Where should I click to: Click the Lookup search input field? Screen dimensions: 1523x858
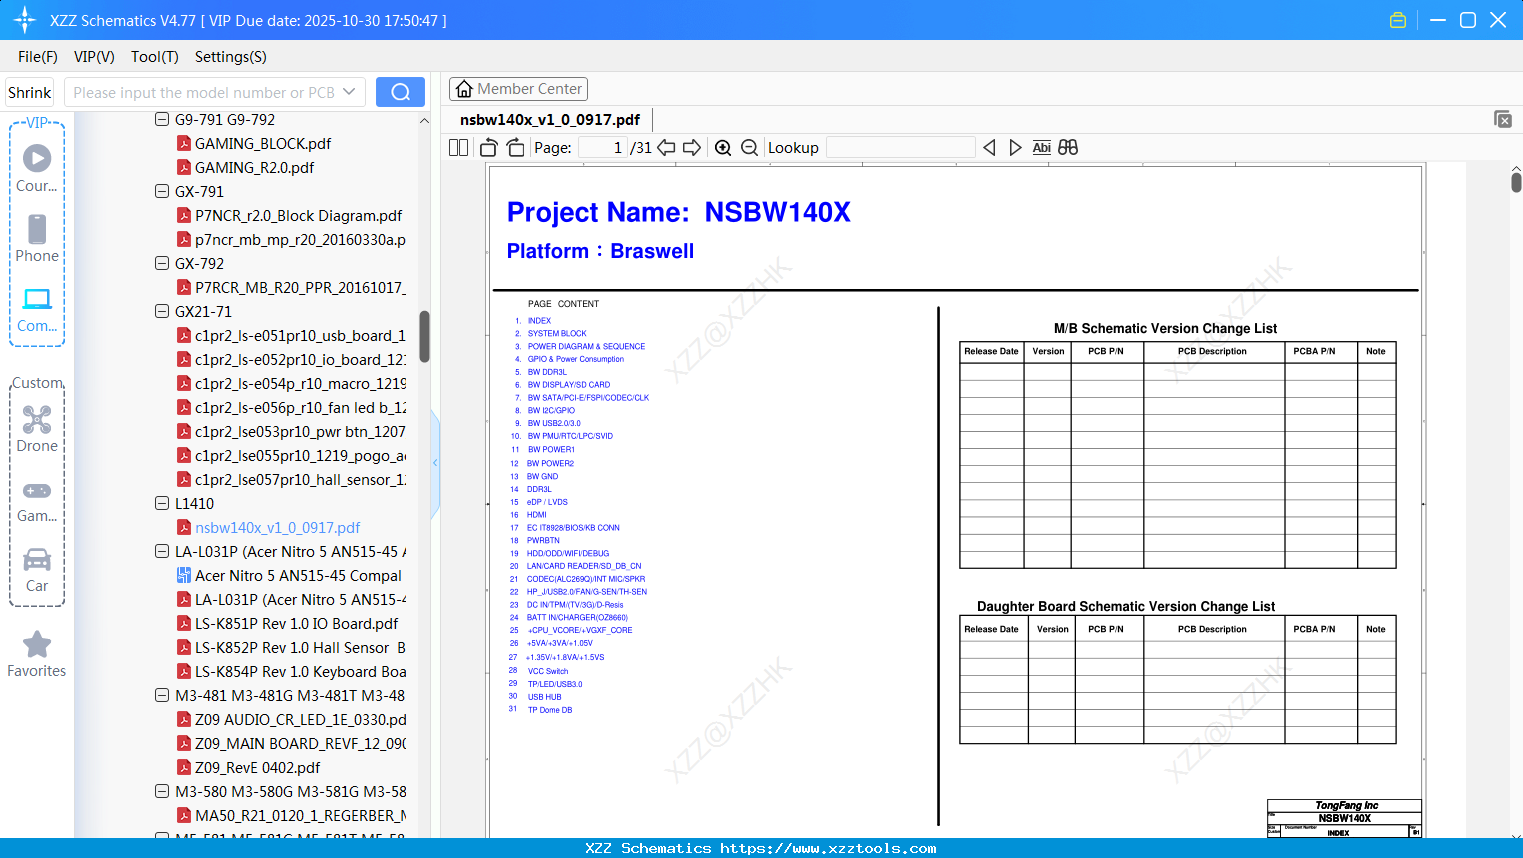coord(901,148)
